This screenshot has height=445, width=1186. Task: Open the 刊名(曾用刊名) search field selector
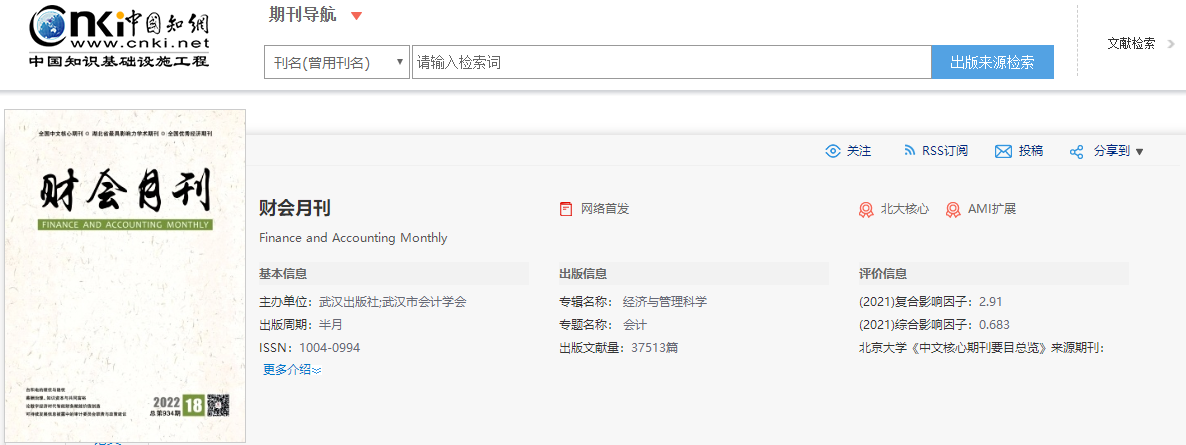tap(337, 63)
